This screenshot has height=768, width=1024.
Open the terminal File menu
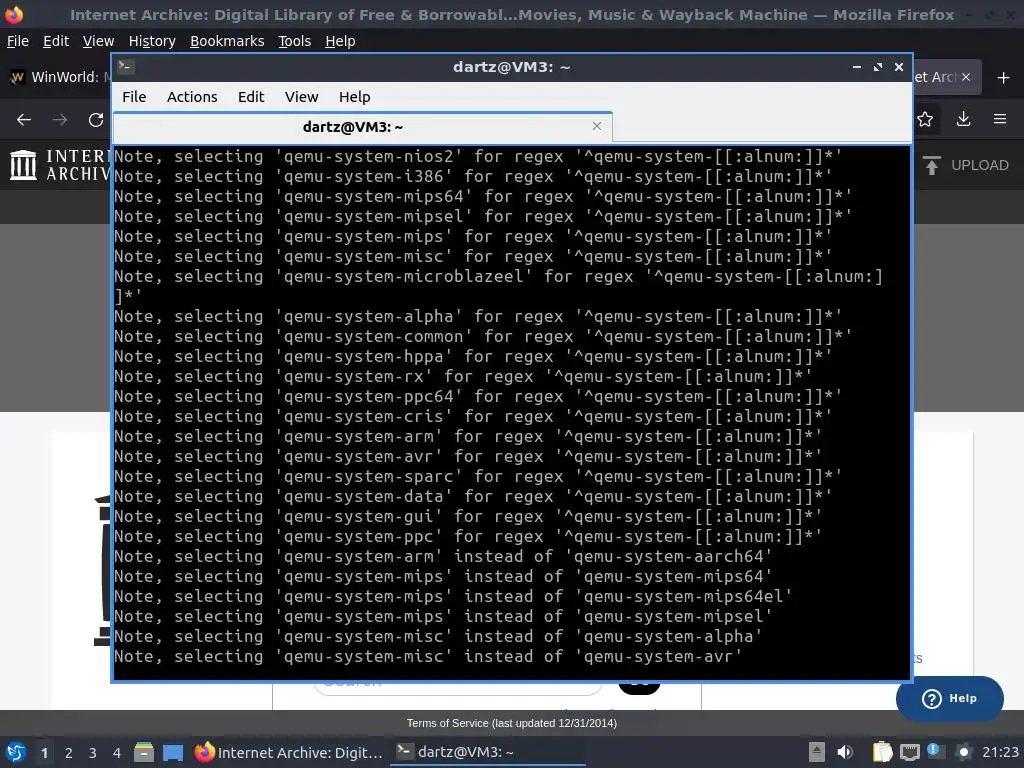pyautogui.click(x=134, y=97)
